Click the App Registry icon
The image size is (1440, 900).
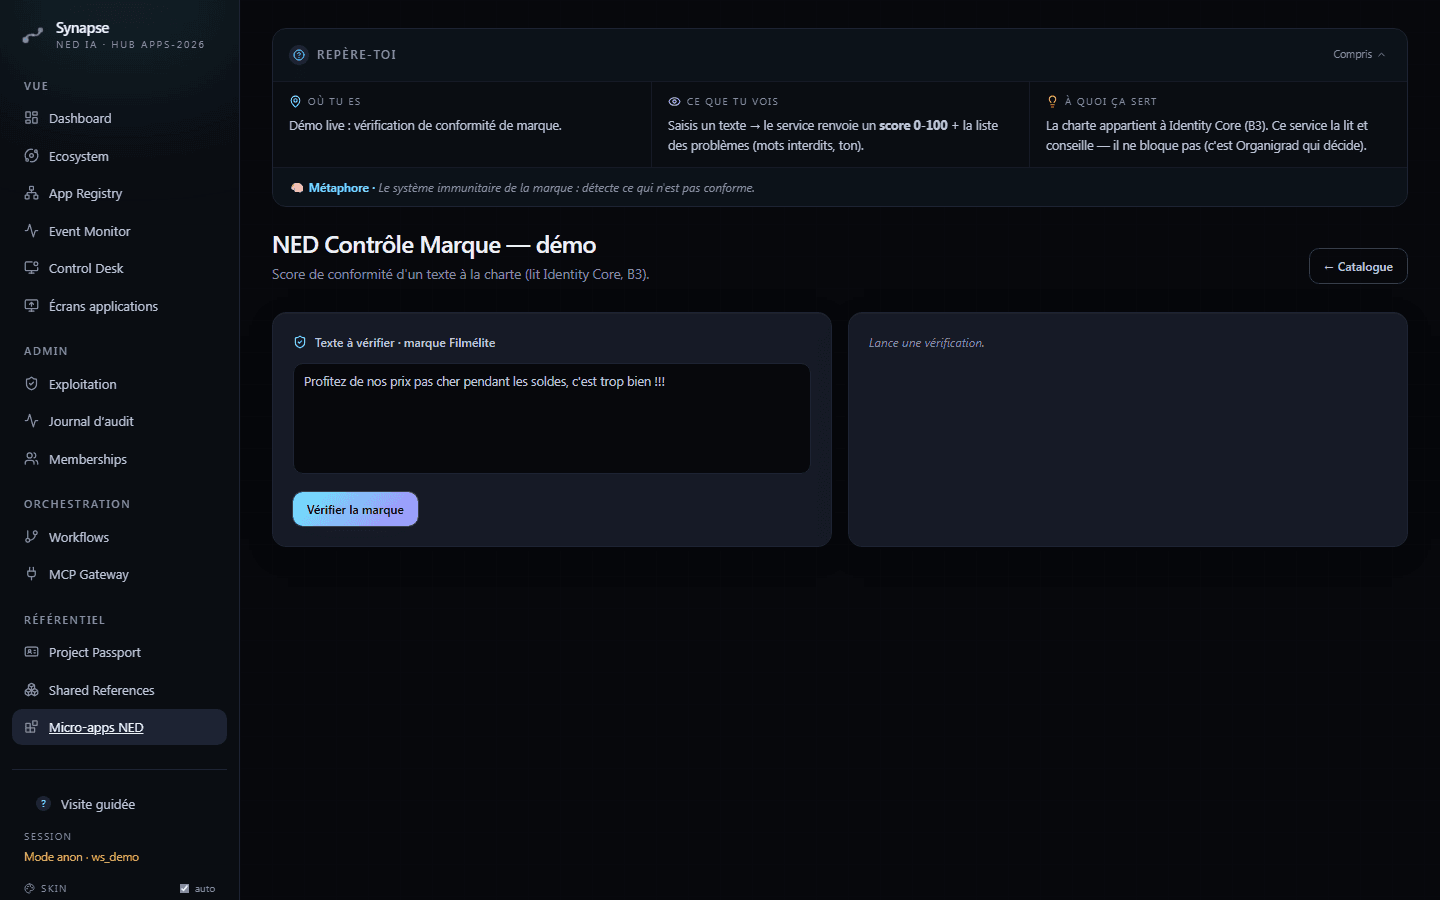pyautogui.click(x=31, y=193)
